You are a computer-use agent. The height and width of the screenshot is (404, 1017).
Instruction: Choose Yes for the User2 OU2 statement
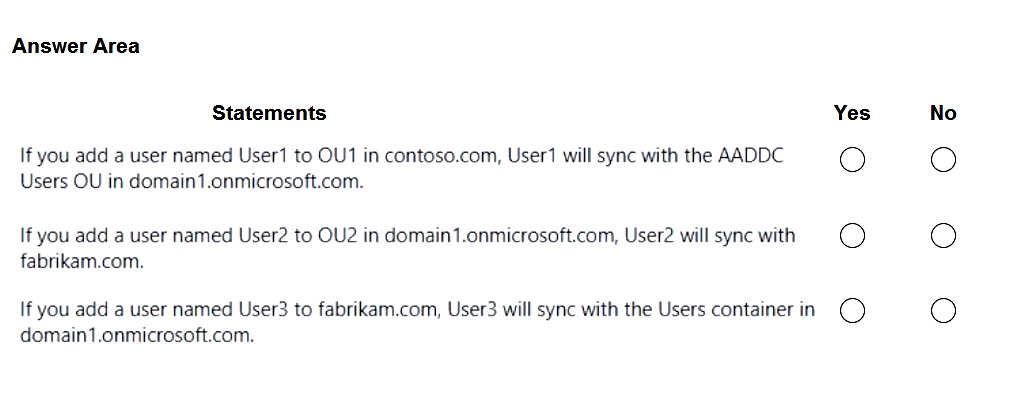pos(852,236)
